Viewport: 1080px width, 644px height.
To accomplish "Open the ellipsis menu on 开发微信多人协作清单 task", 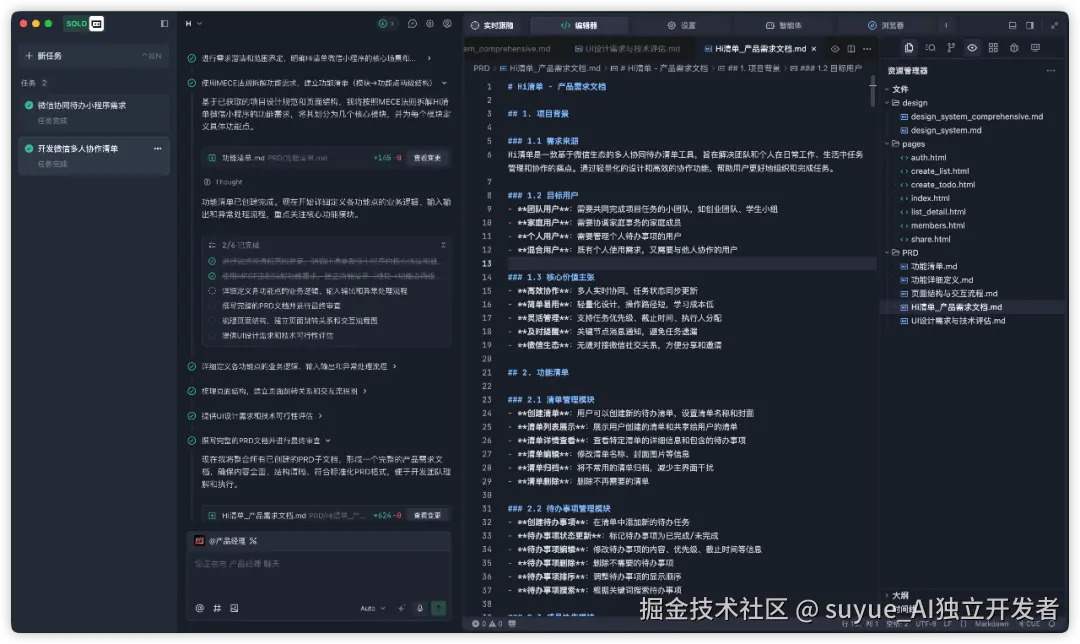I will 158,149.
